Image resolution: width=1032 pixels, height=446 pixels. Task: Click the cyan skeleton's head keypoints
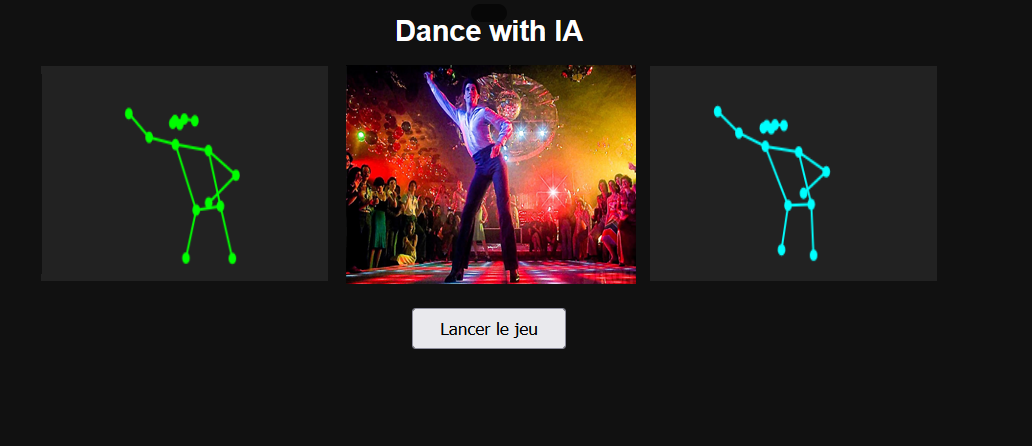(x=773, y=126)
